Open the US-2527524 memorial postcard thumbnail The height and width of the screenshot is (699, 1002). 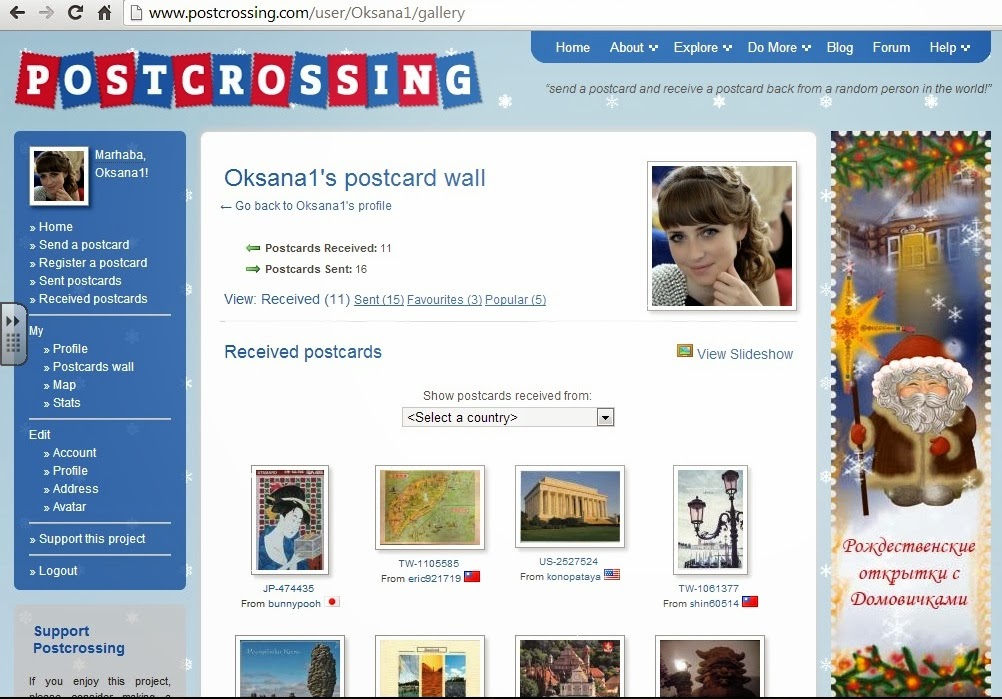click(x=569, y=506)
